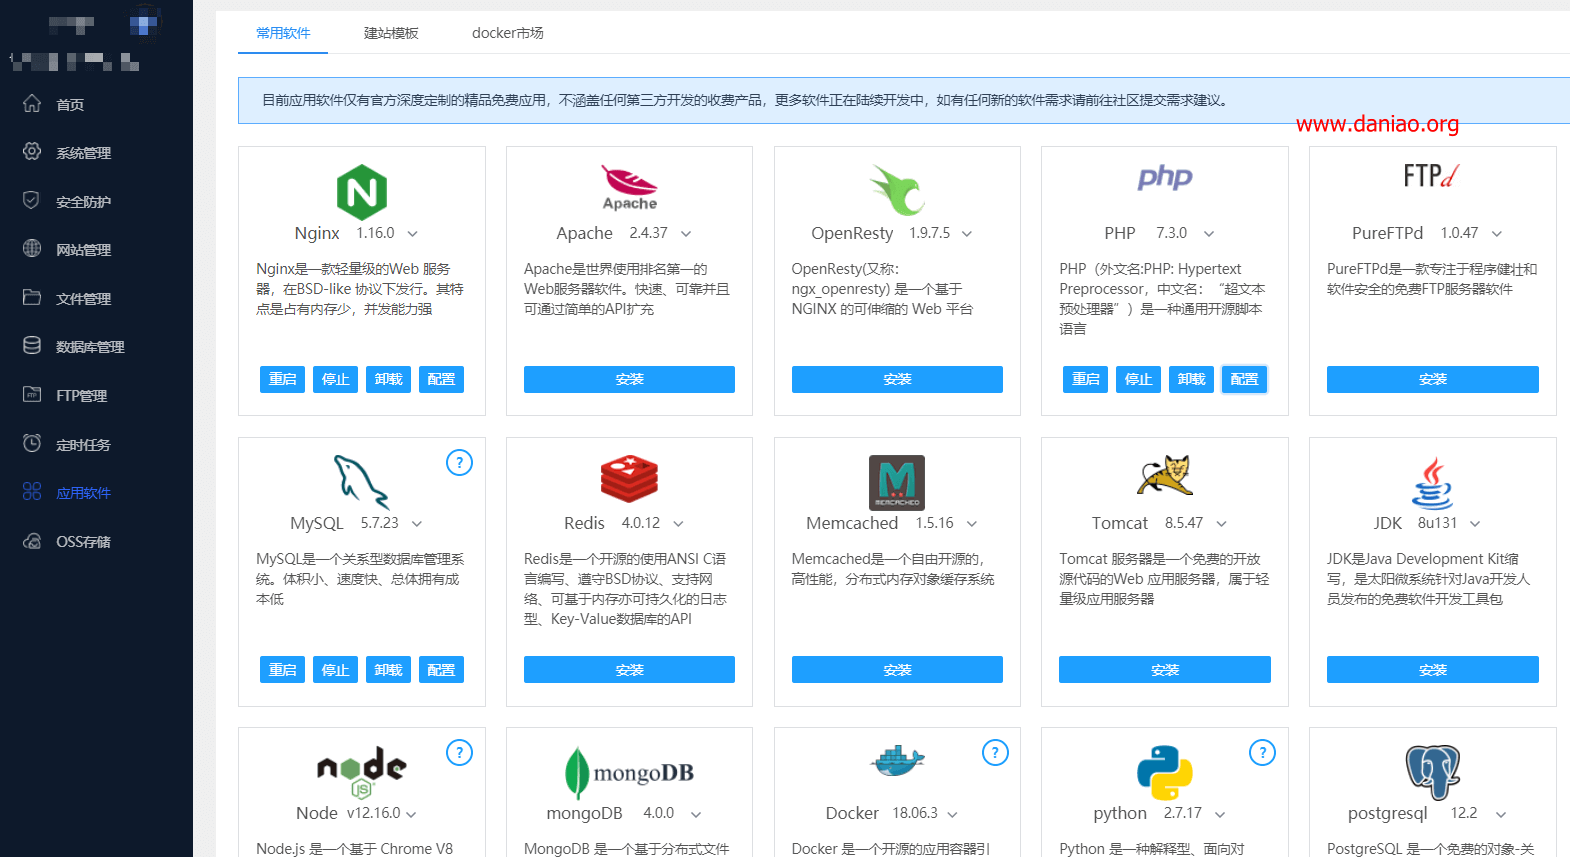Expand the PHP 7.3.0 version dropdown

click(1209, 234)
